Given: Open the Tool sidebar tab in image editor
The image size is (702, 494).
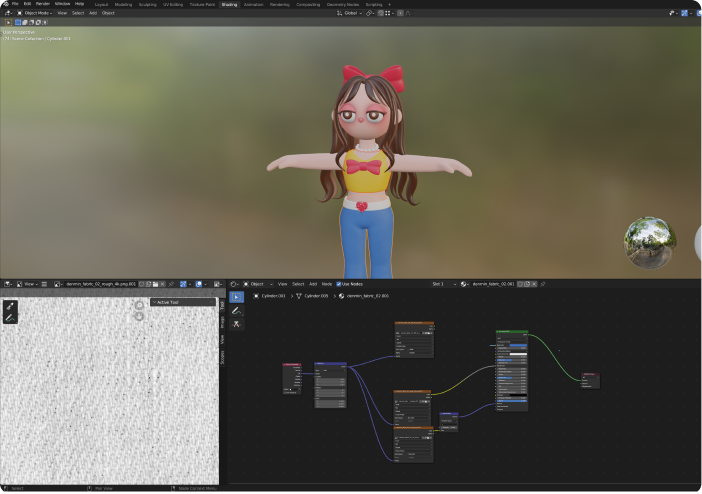Looking at the screenshot, I should 222,305.
